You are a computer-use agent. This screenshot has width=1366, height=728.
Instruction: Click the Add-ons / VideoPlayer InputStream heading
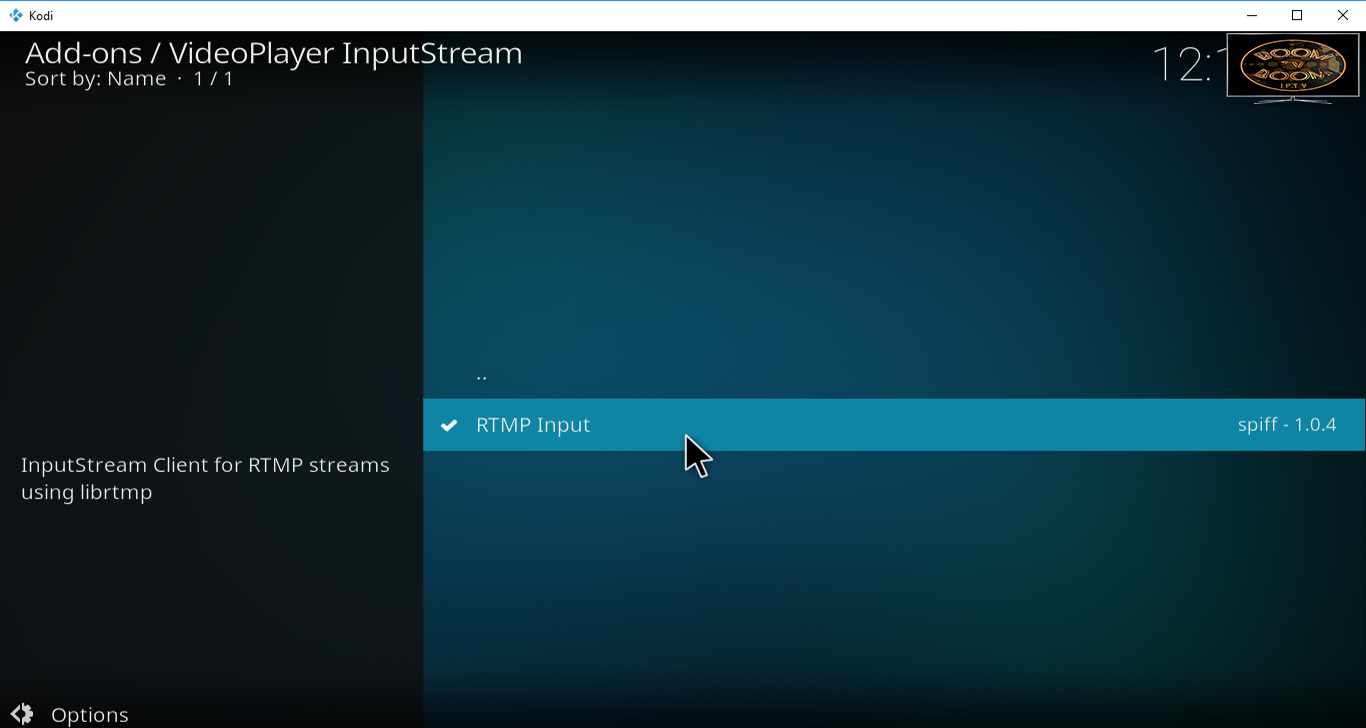tap(274, 53)
